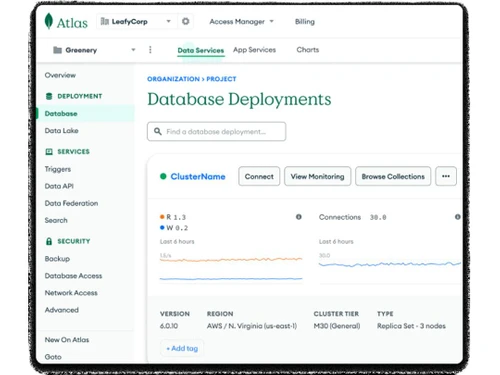This screenshot has width=500, height=375.
Task: Click the View Monitoring button
Action: [317, 176]
